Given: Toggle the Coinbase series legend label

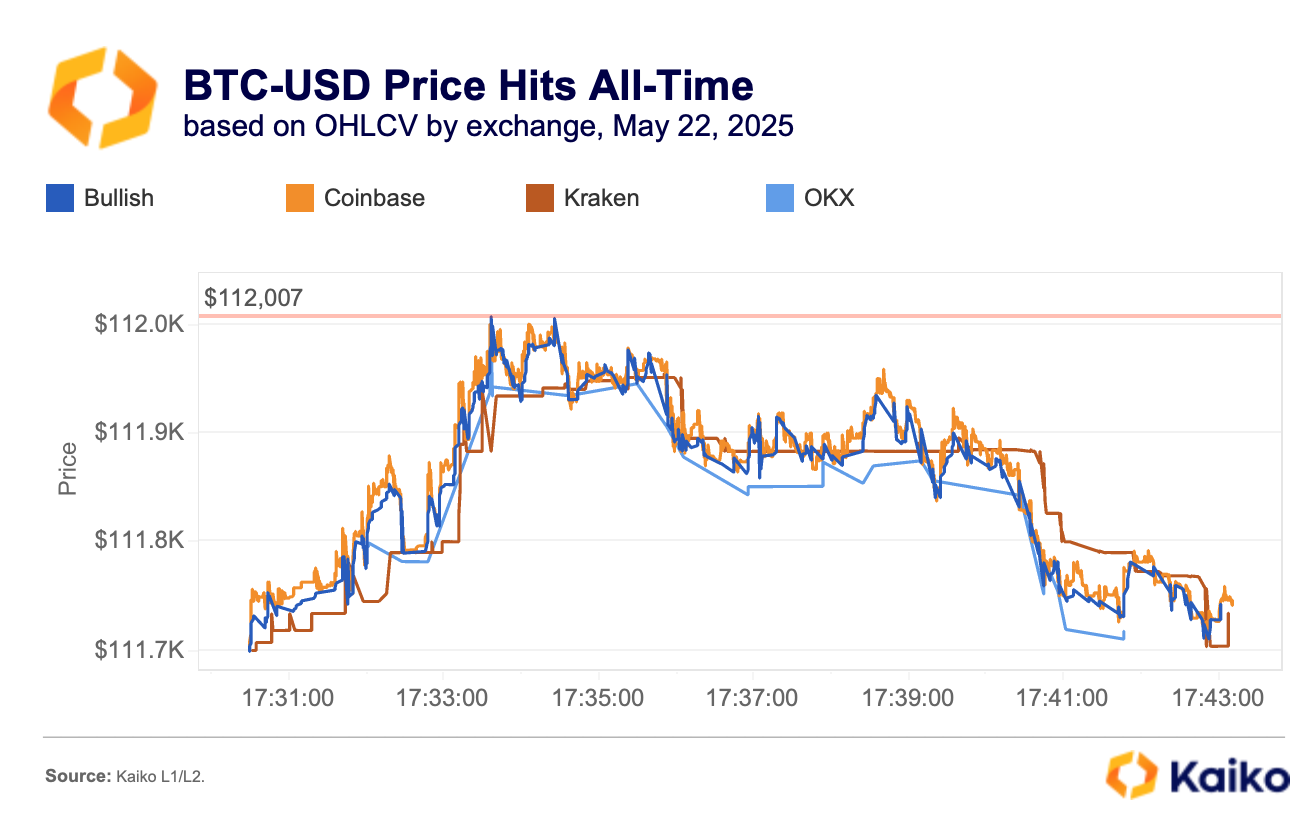Looking at the screenshot, I should pyautogui.click(x=374, y=198).
